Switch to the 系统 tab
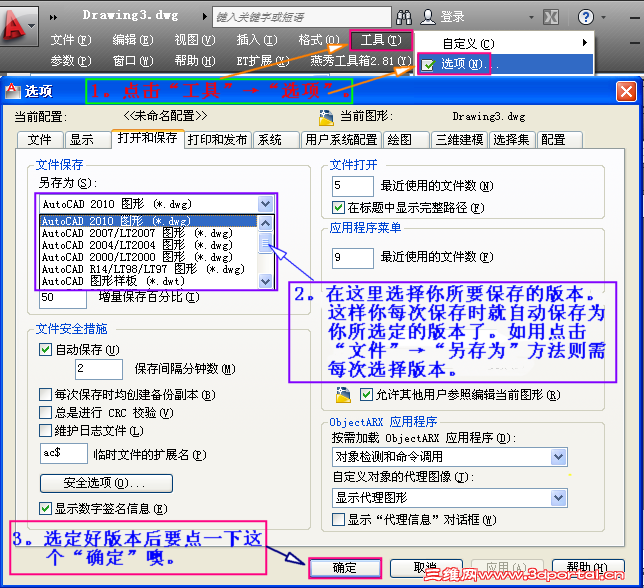 pyautogui.click(x=276, y=140)
